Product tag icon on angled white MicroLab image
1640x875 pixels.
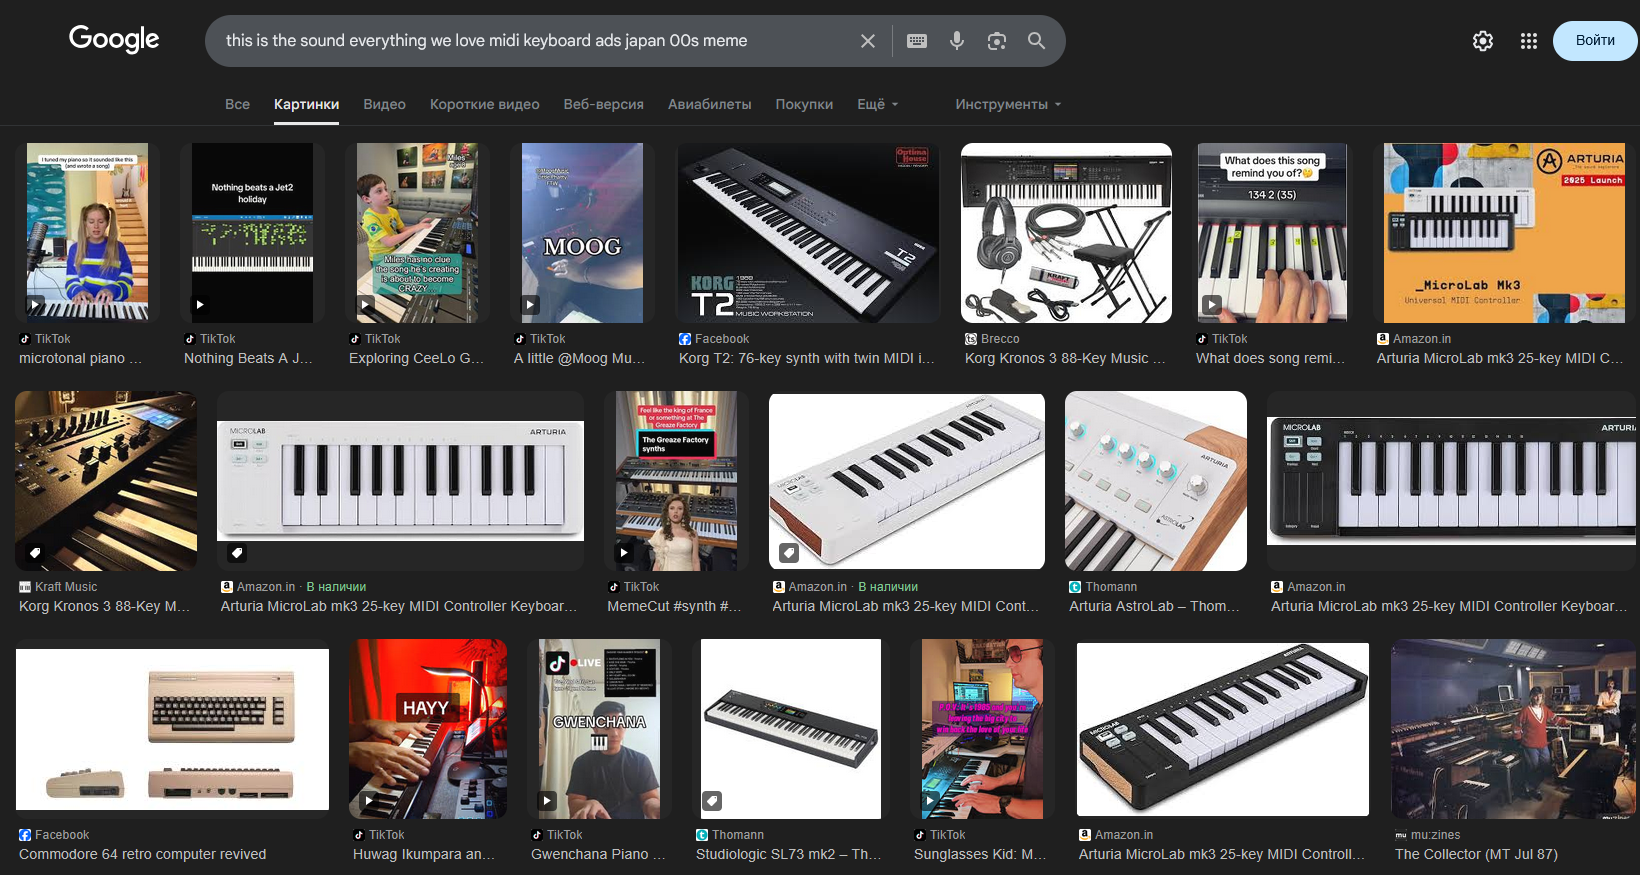[x=789, y=552]
